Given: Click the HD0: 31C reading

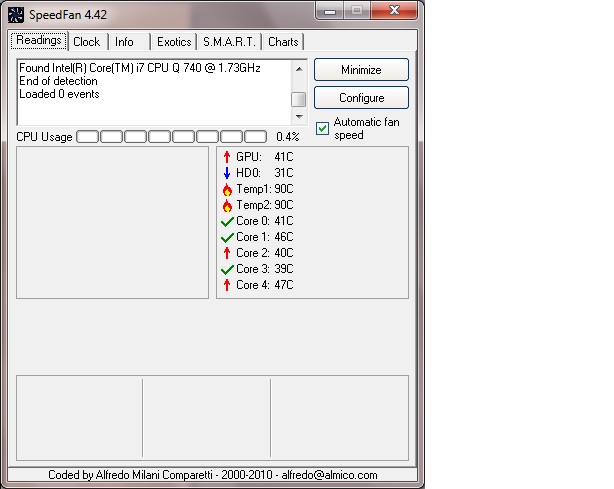Looking at the screenshot, I should click(264, 173).
